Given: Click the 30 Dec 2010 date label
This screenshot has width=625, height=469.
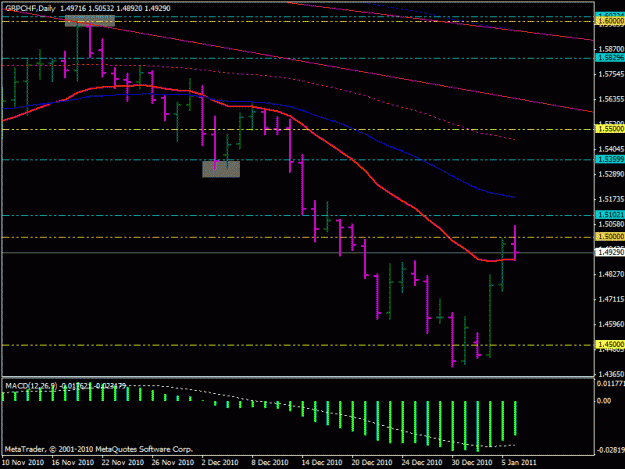Looking at the screenshot, I should point(472,463).
